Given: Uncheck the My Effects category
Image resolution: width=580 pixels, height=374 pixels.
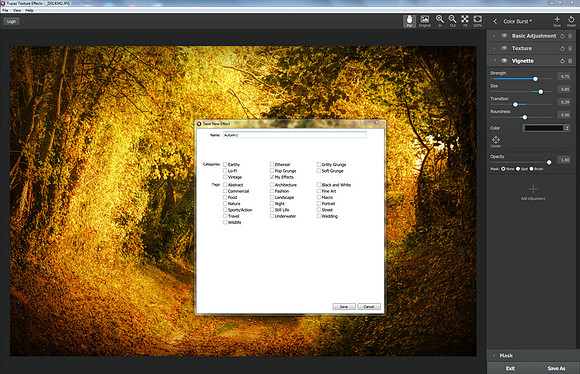Looking at the screenshot, I should [x=272, y=177].
